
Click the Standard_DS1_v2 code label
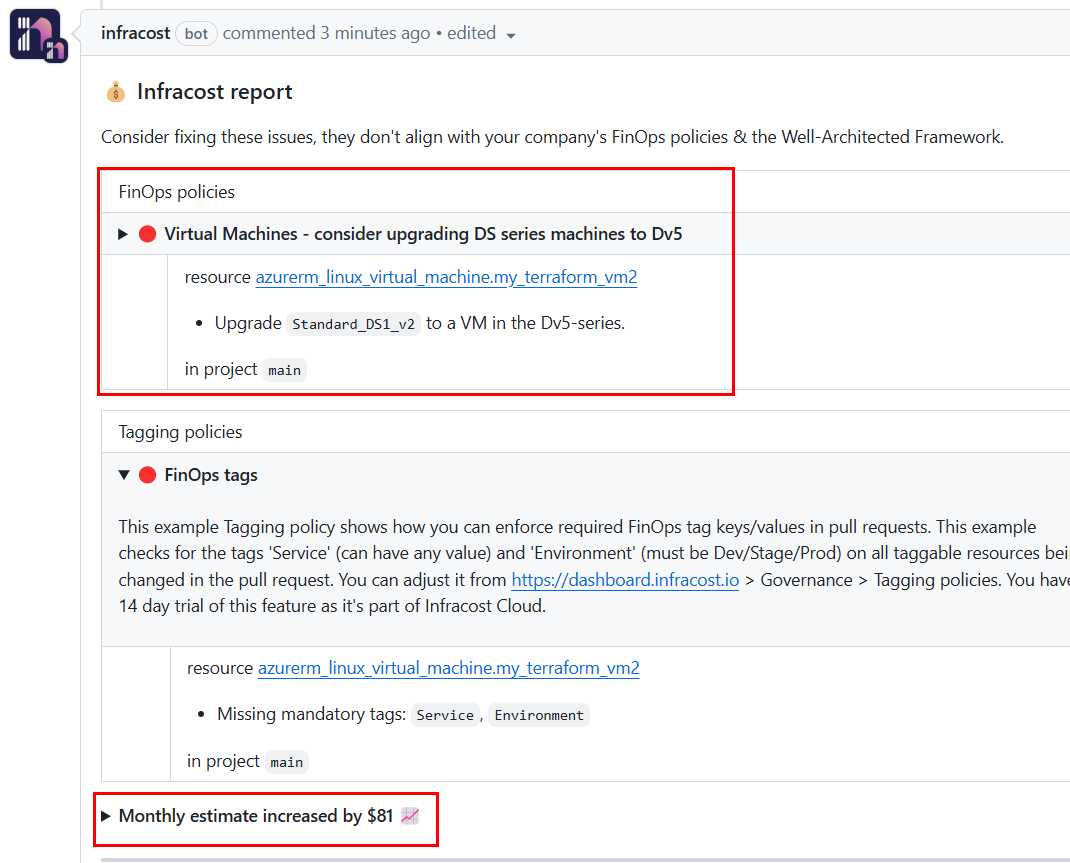point(353,323)
